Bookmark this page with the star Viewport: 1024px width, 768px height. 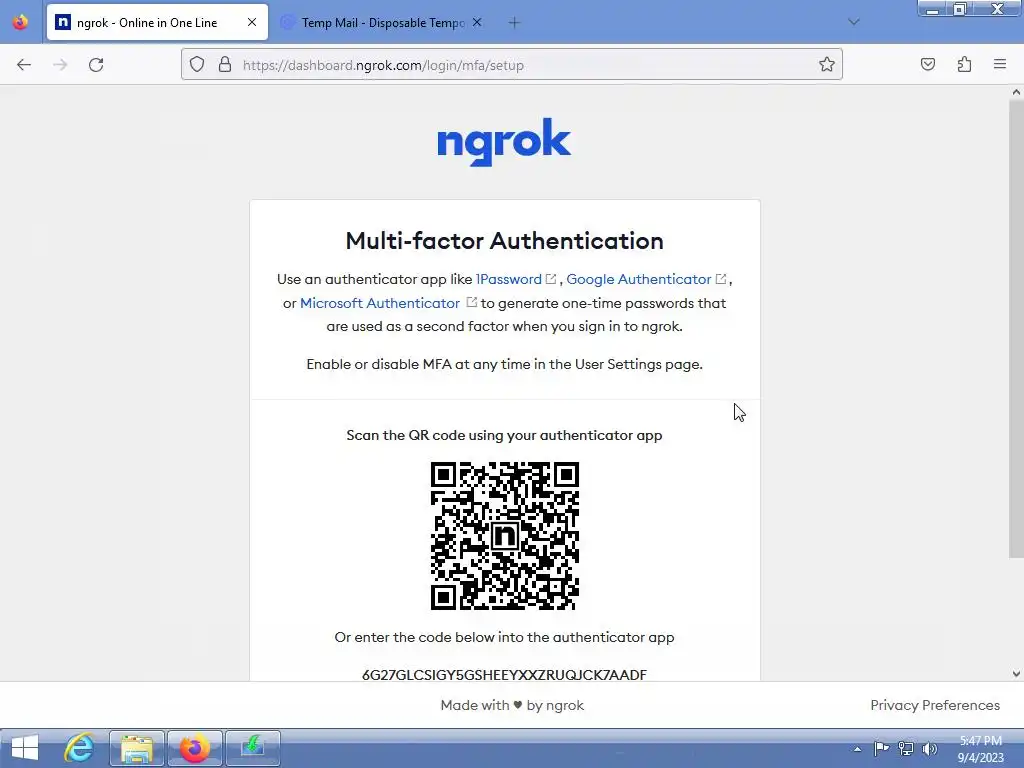[x=827, y=65]
